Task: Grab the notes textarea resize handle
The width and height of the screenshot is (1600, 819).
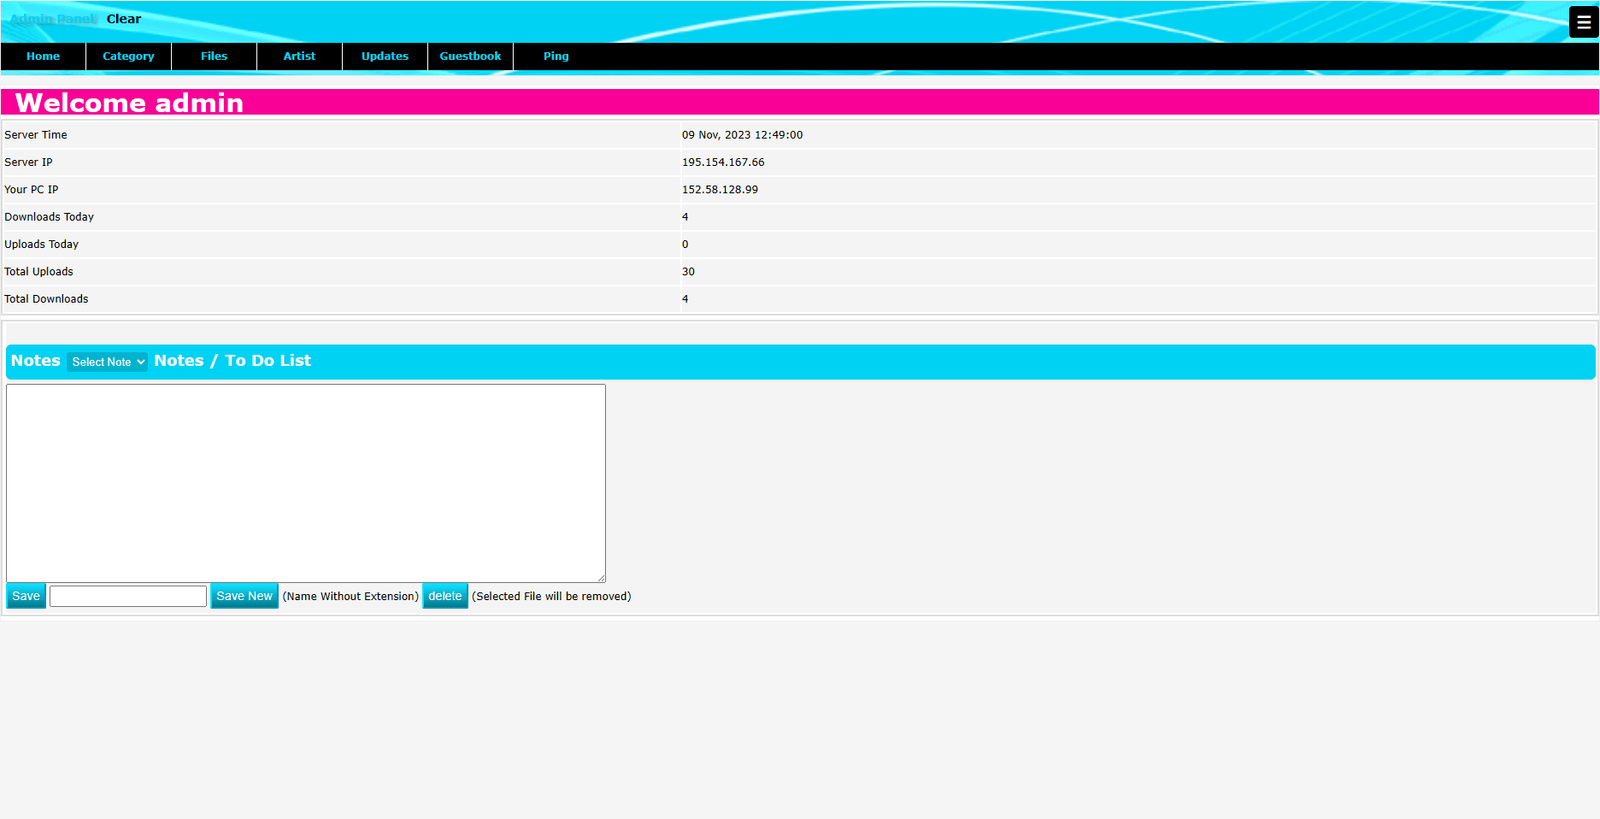Action: coord(601,577)
